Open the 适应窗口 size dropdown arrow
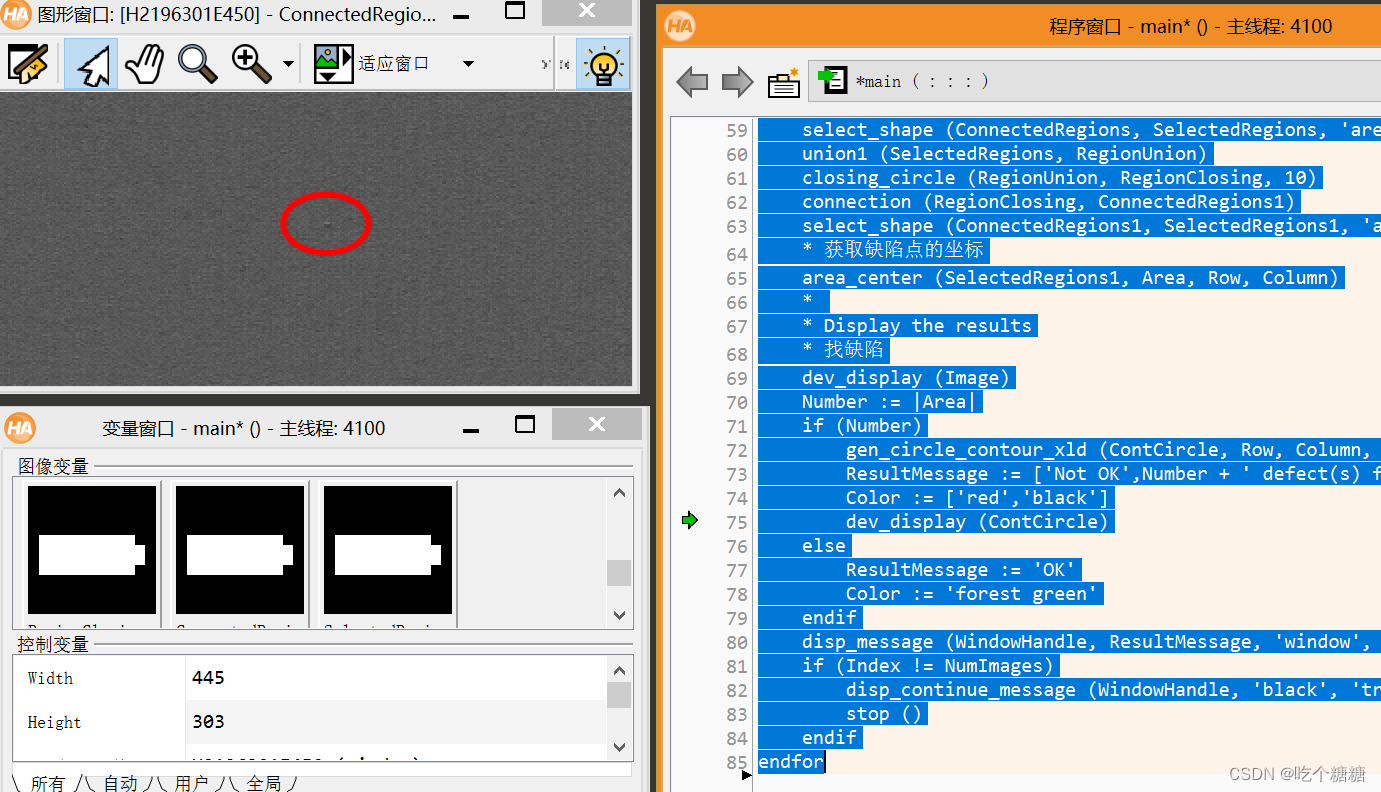1381x792 pixels. (x=468, y=64)
